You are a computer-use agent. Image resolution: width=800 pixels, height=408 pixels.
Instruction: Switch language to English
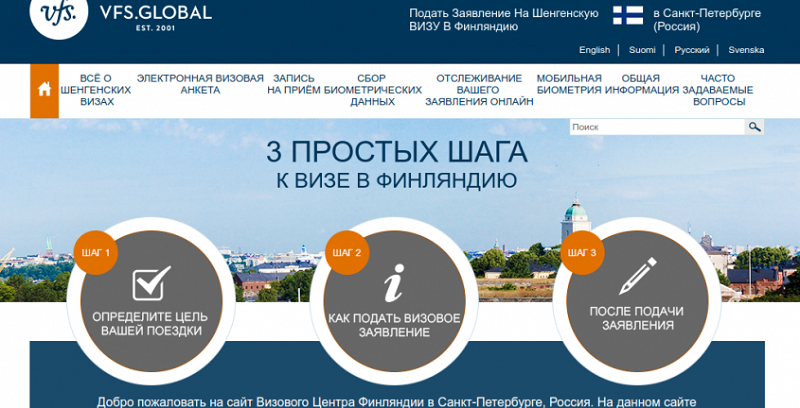coord(594,50)
